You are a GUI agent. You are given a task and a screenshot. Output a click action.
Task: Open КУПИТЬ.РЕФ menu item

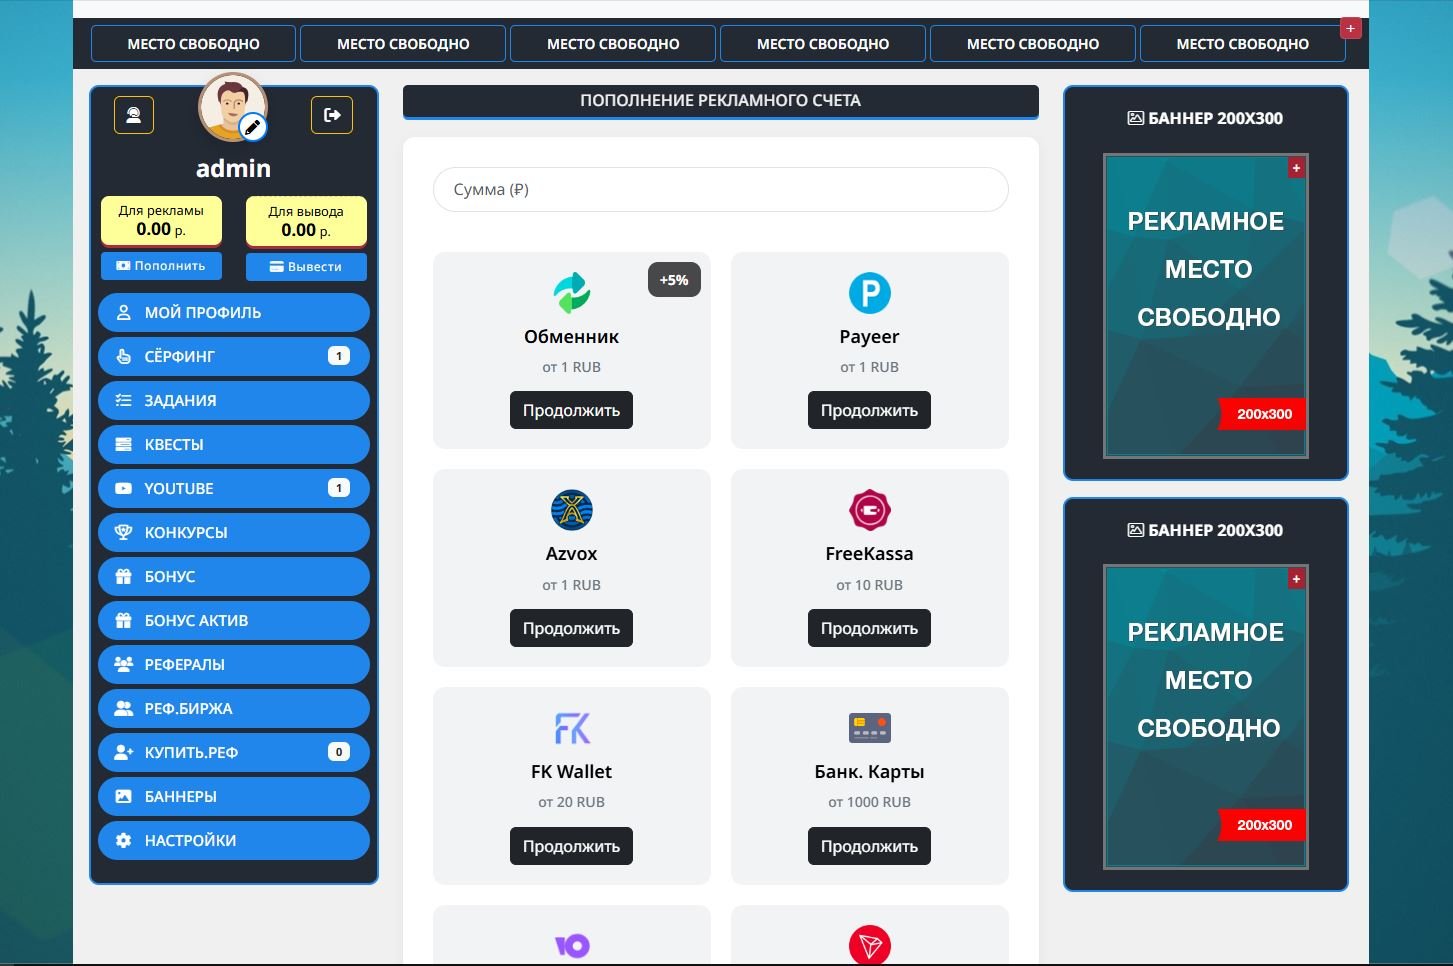tap(234, 752)
